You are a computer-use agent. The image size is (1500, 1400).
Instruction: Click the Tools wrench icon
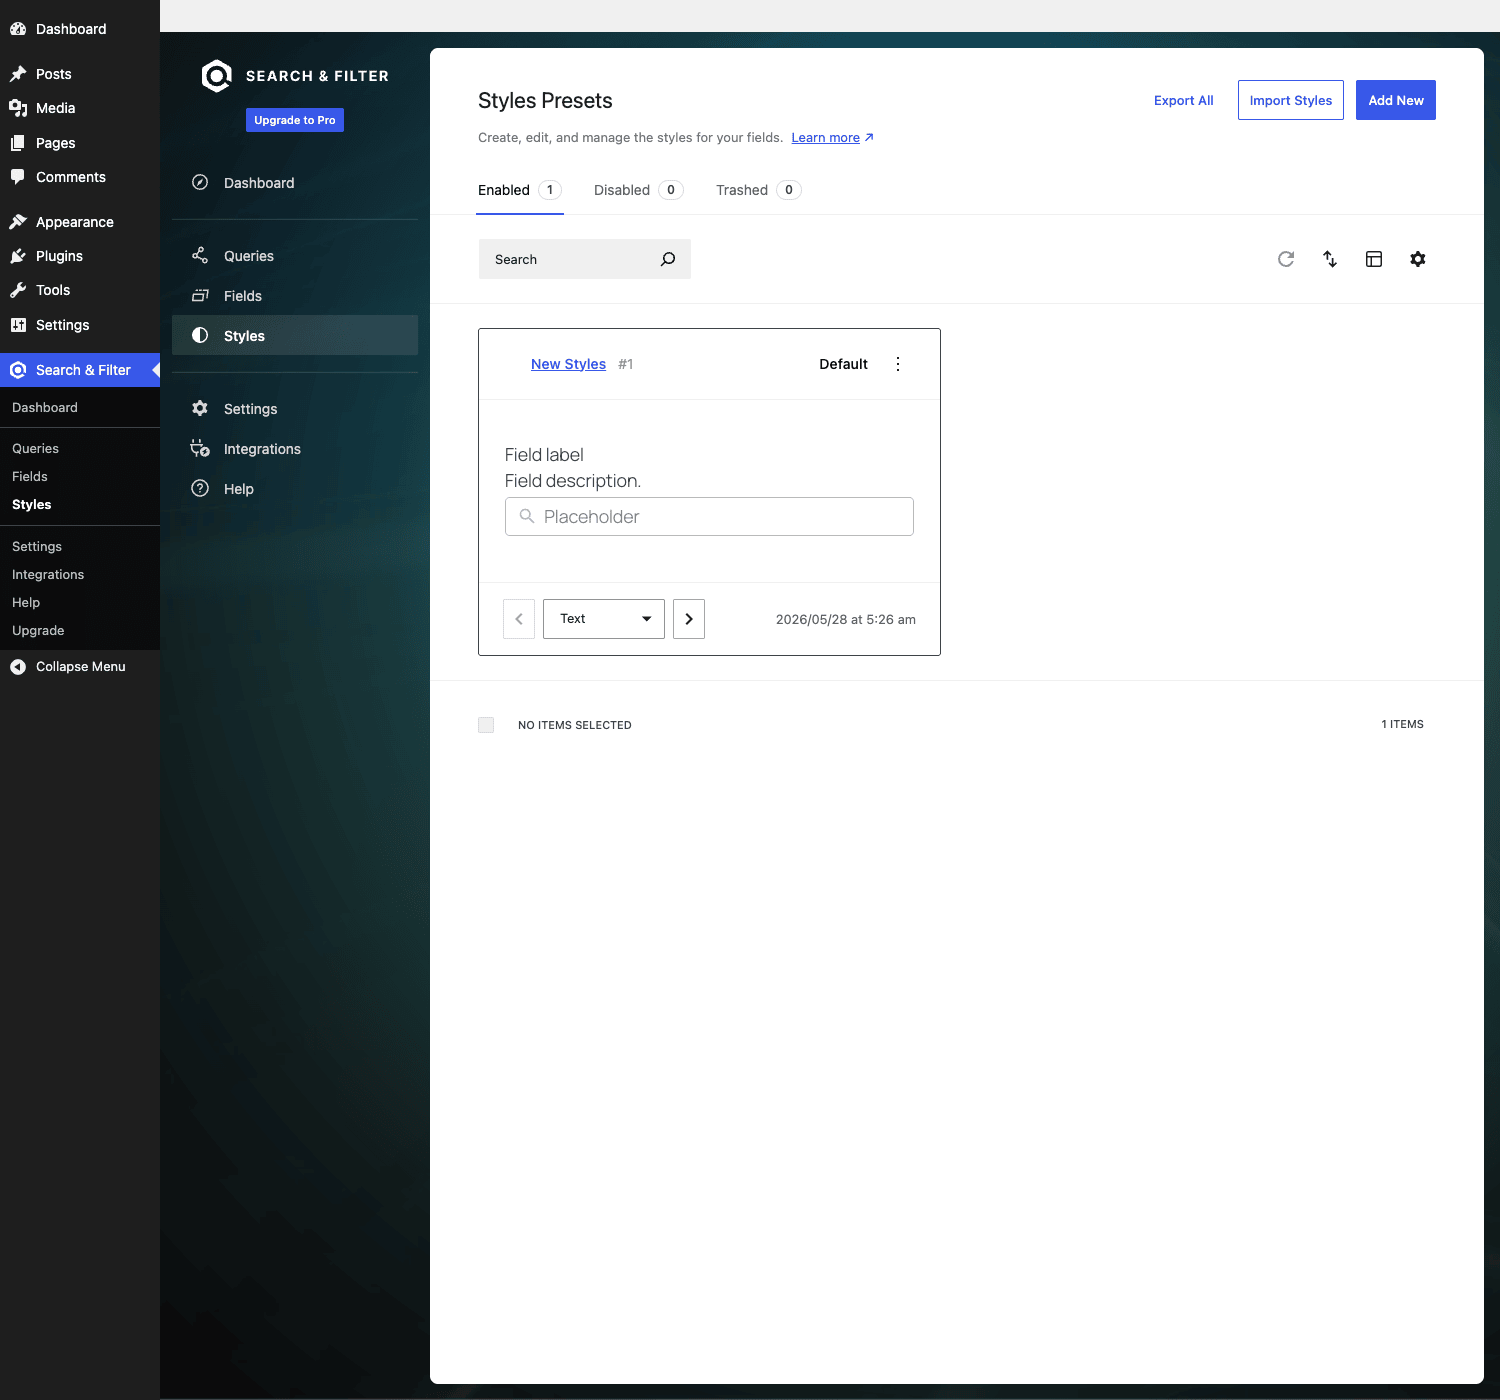[x=18, y=290]
